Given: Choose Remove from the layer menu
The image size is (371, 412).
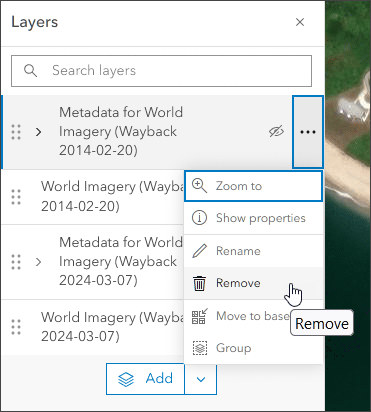Looking at the screenshot, I should point(253,283).
